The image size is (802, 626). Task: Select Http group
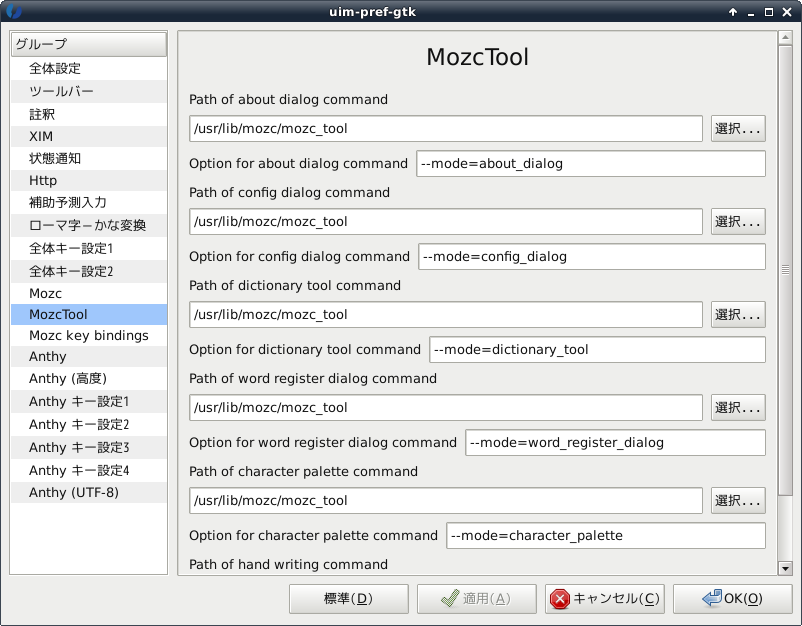pos(88,180)
